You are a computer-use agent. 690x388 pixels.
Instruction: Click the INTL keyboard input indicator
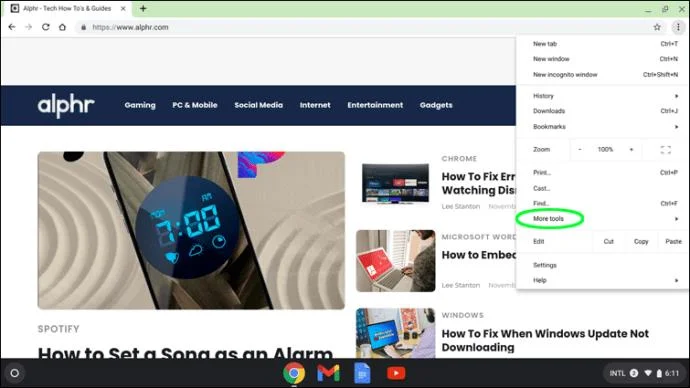[x=617, y=373]
